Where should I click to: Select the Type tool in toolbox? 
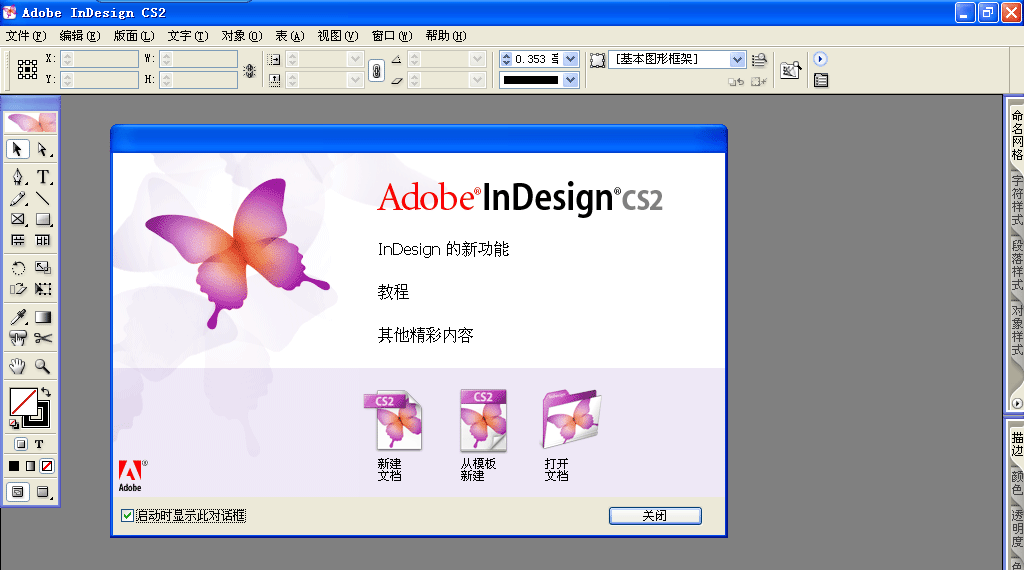42,177
